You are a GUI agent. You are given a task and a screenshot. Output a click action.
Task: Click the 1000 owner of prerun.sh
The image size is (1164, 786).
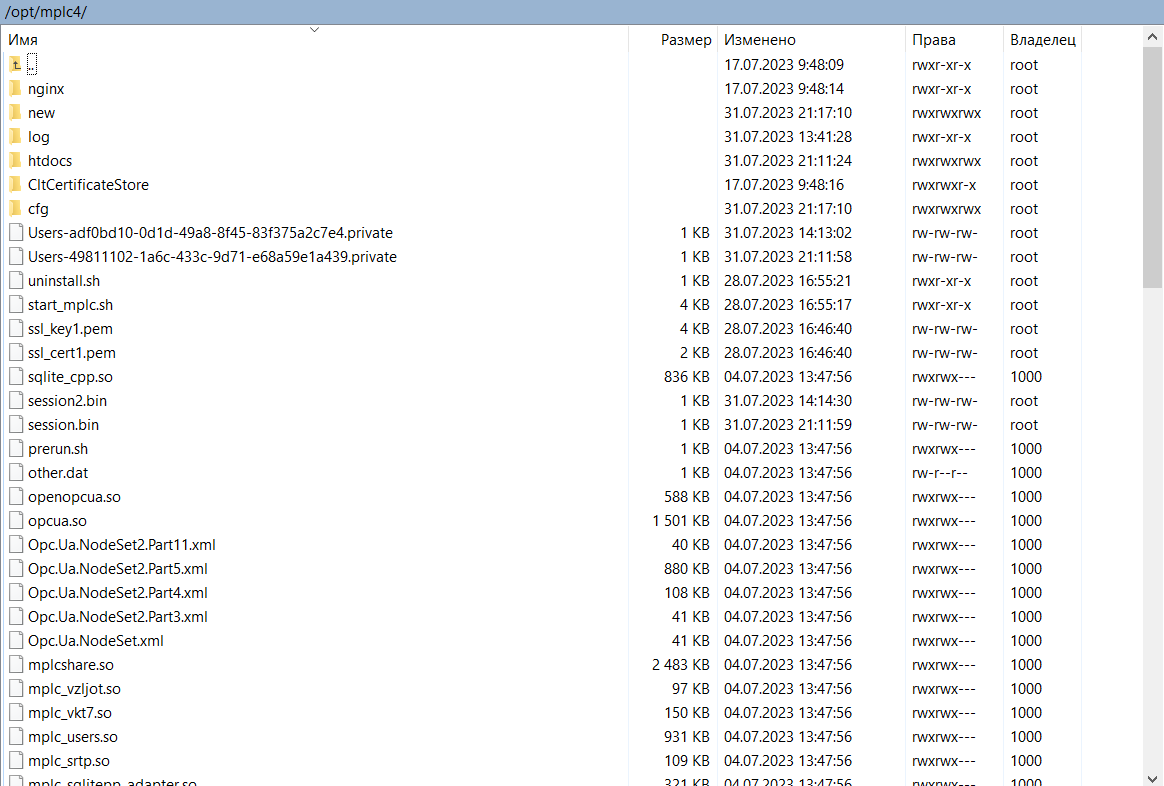click(x=1026, y=449)
